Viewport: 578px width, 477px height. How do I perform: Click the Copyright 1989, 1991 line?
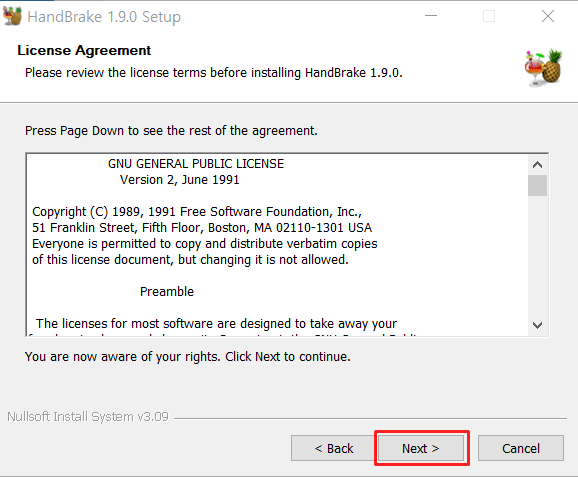[x=197, y=212]
